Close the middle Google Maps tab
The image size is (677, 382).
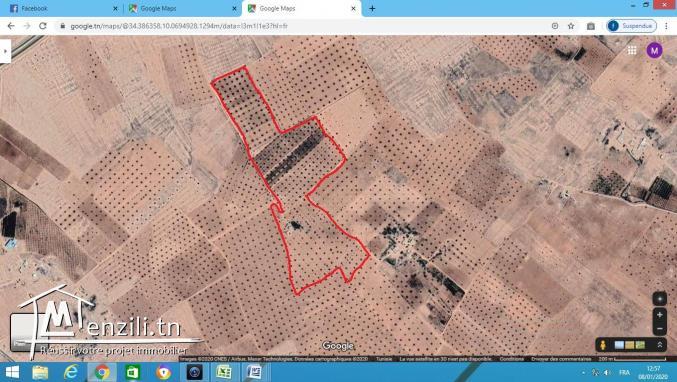234,9
